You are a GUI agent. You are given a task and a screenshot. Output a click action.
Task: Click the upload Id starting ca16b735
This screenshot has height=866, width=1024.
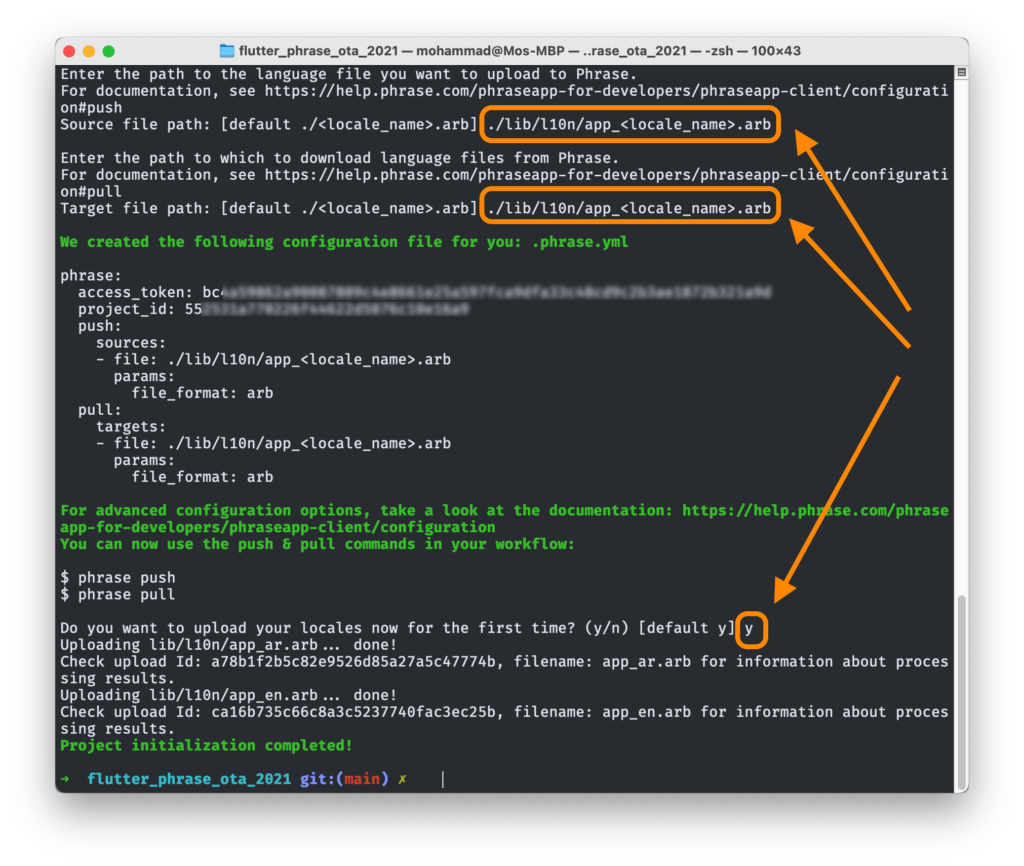[x=353, y=712]
